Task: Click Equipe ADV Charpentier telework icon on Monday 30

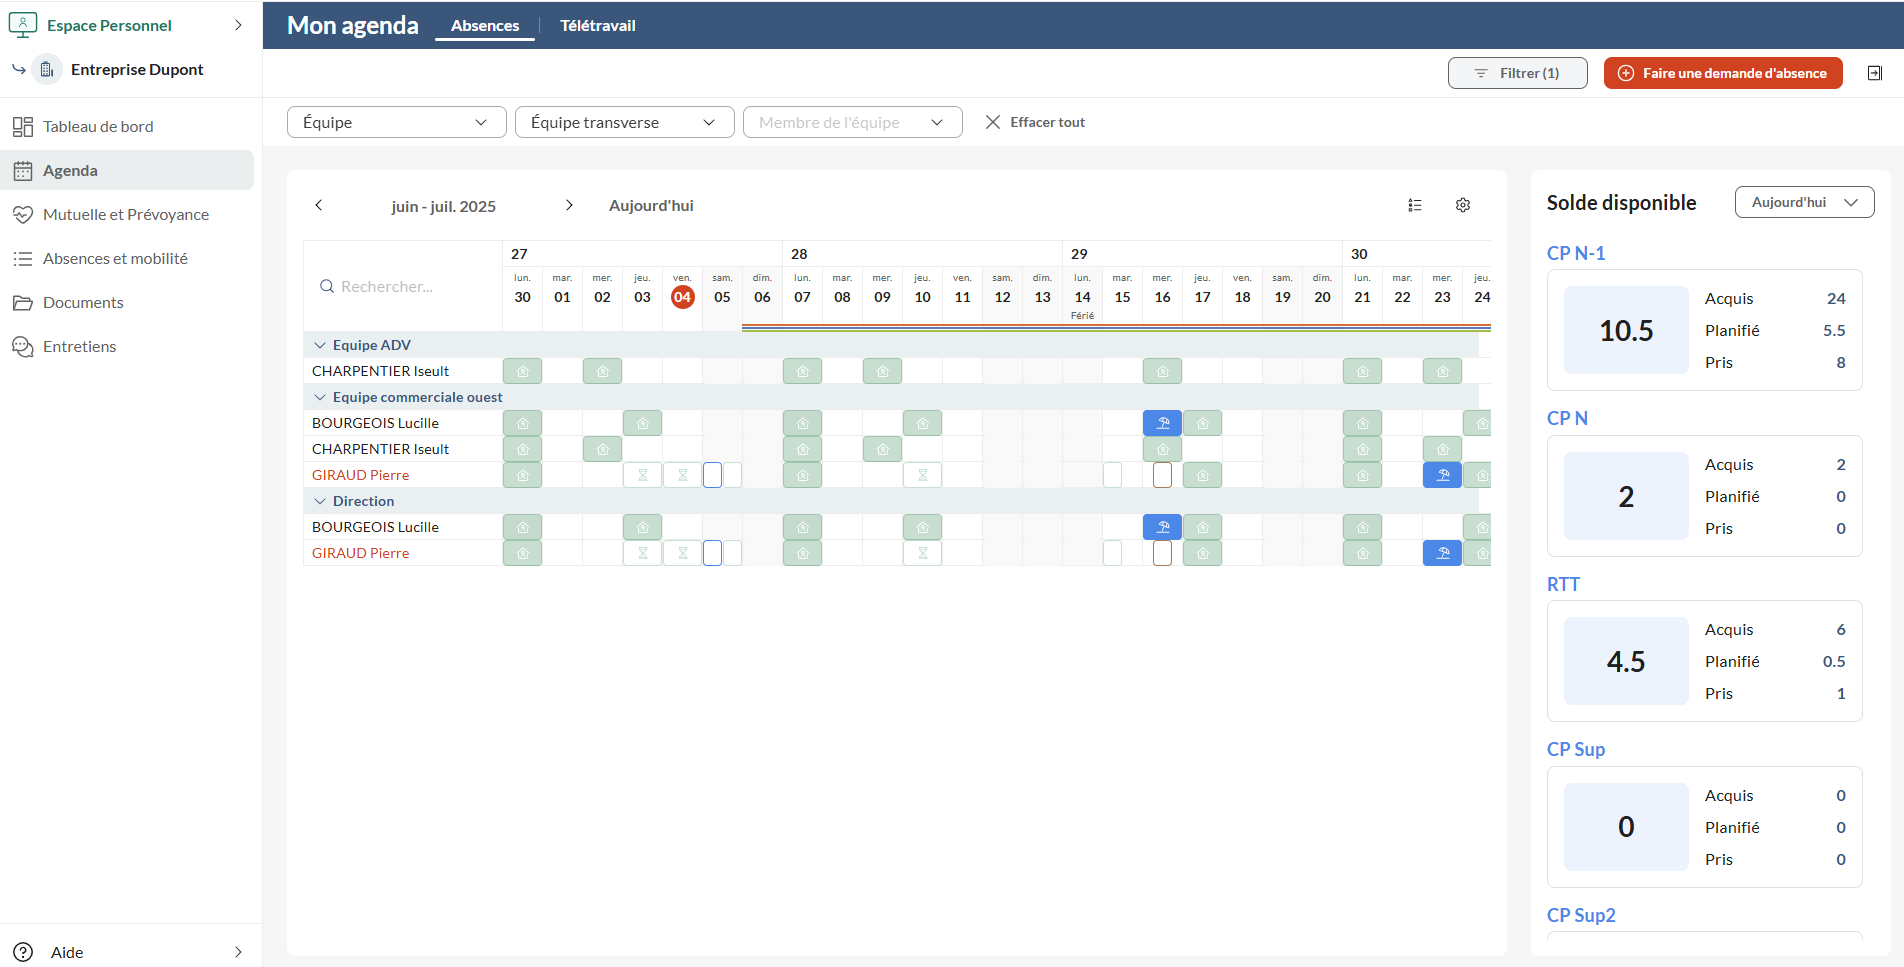Action: click(523, 371)
